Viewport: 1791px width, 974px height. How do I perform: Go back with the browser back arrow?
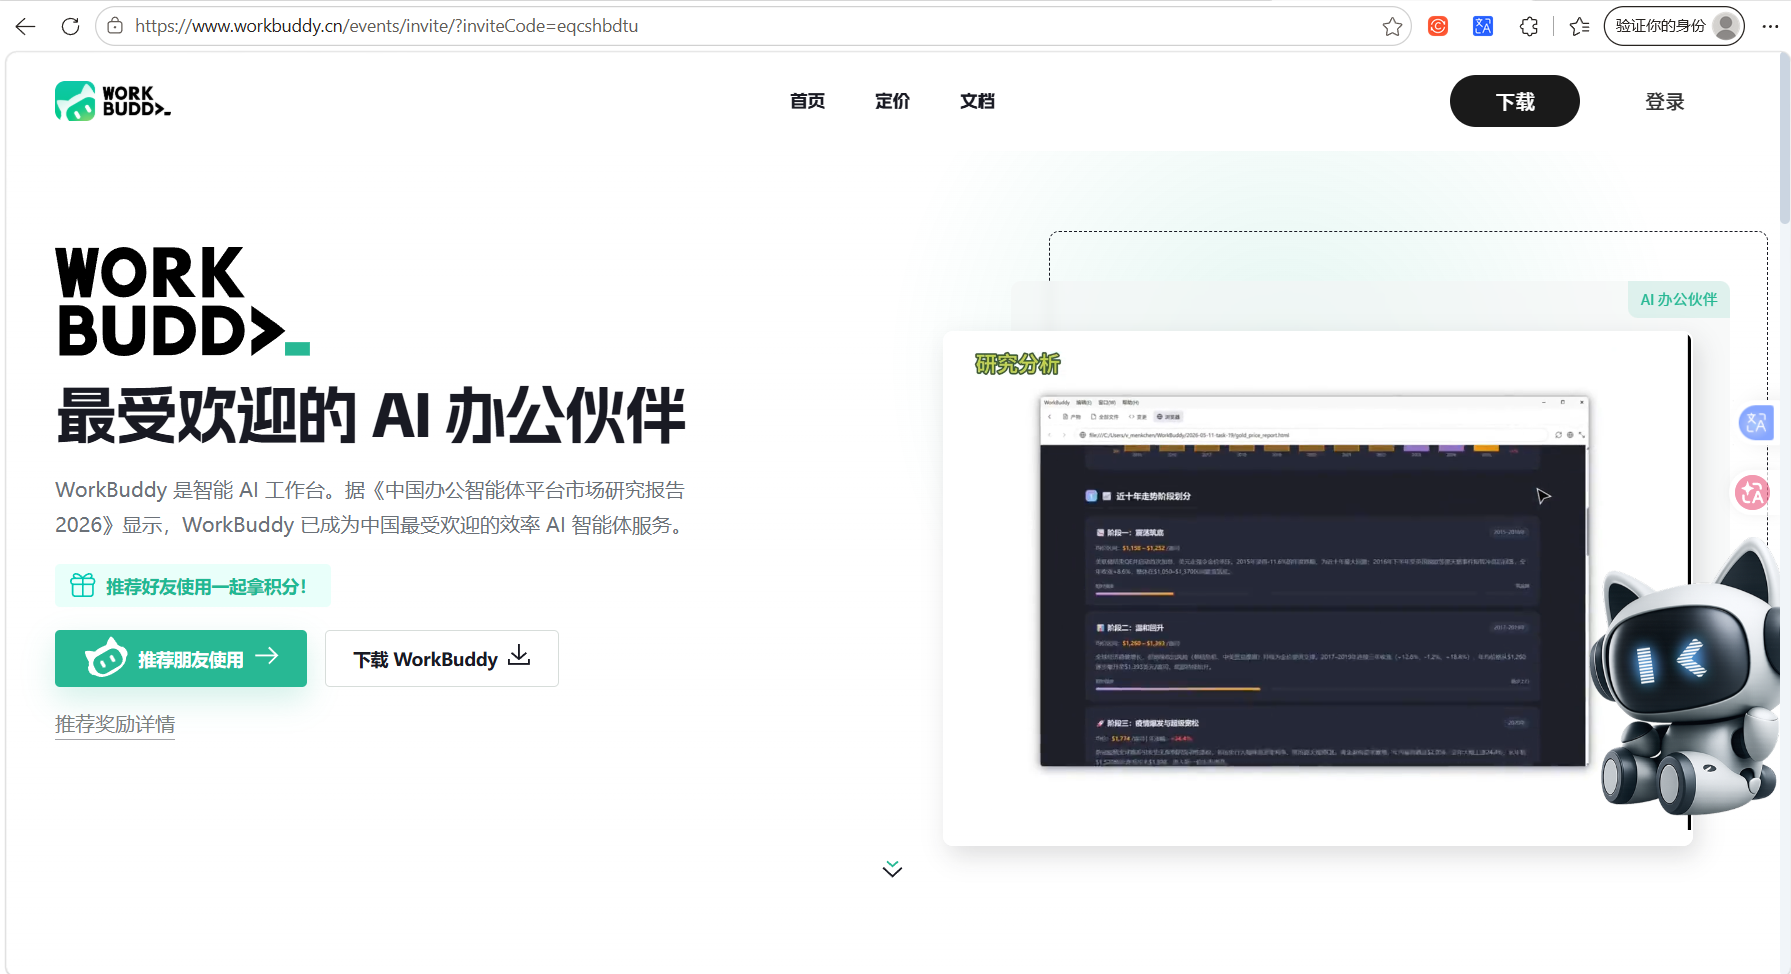pos(26,26)
